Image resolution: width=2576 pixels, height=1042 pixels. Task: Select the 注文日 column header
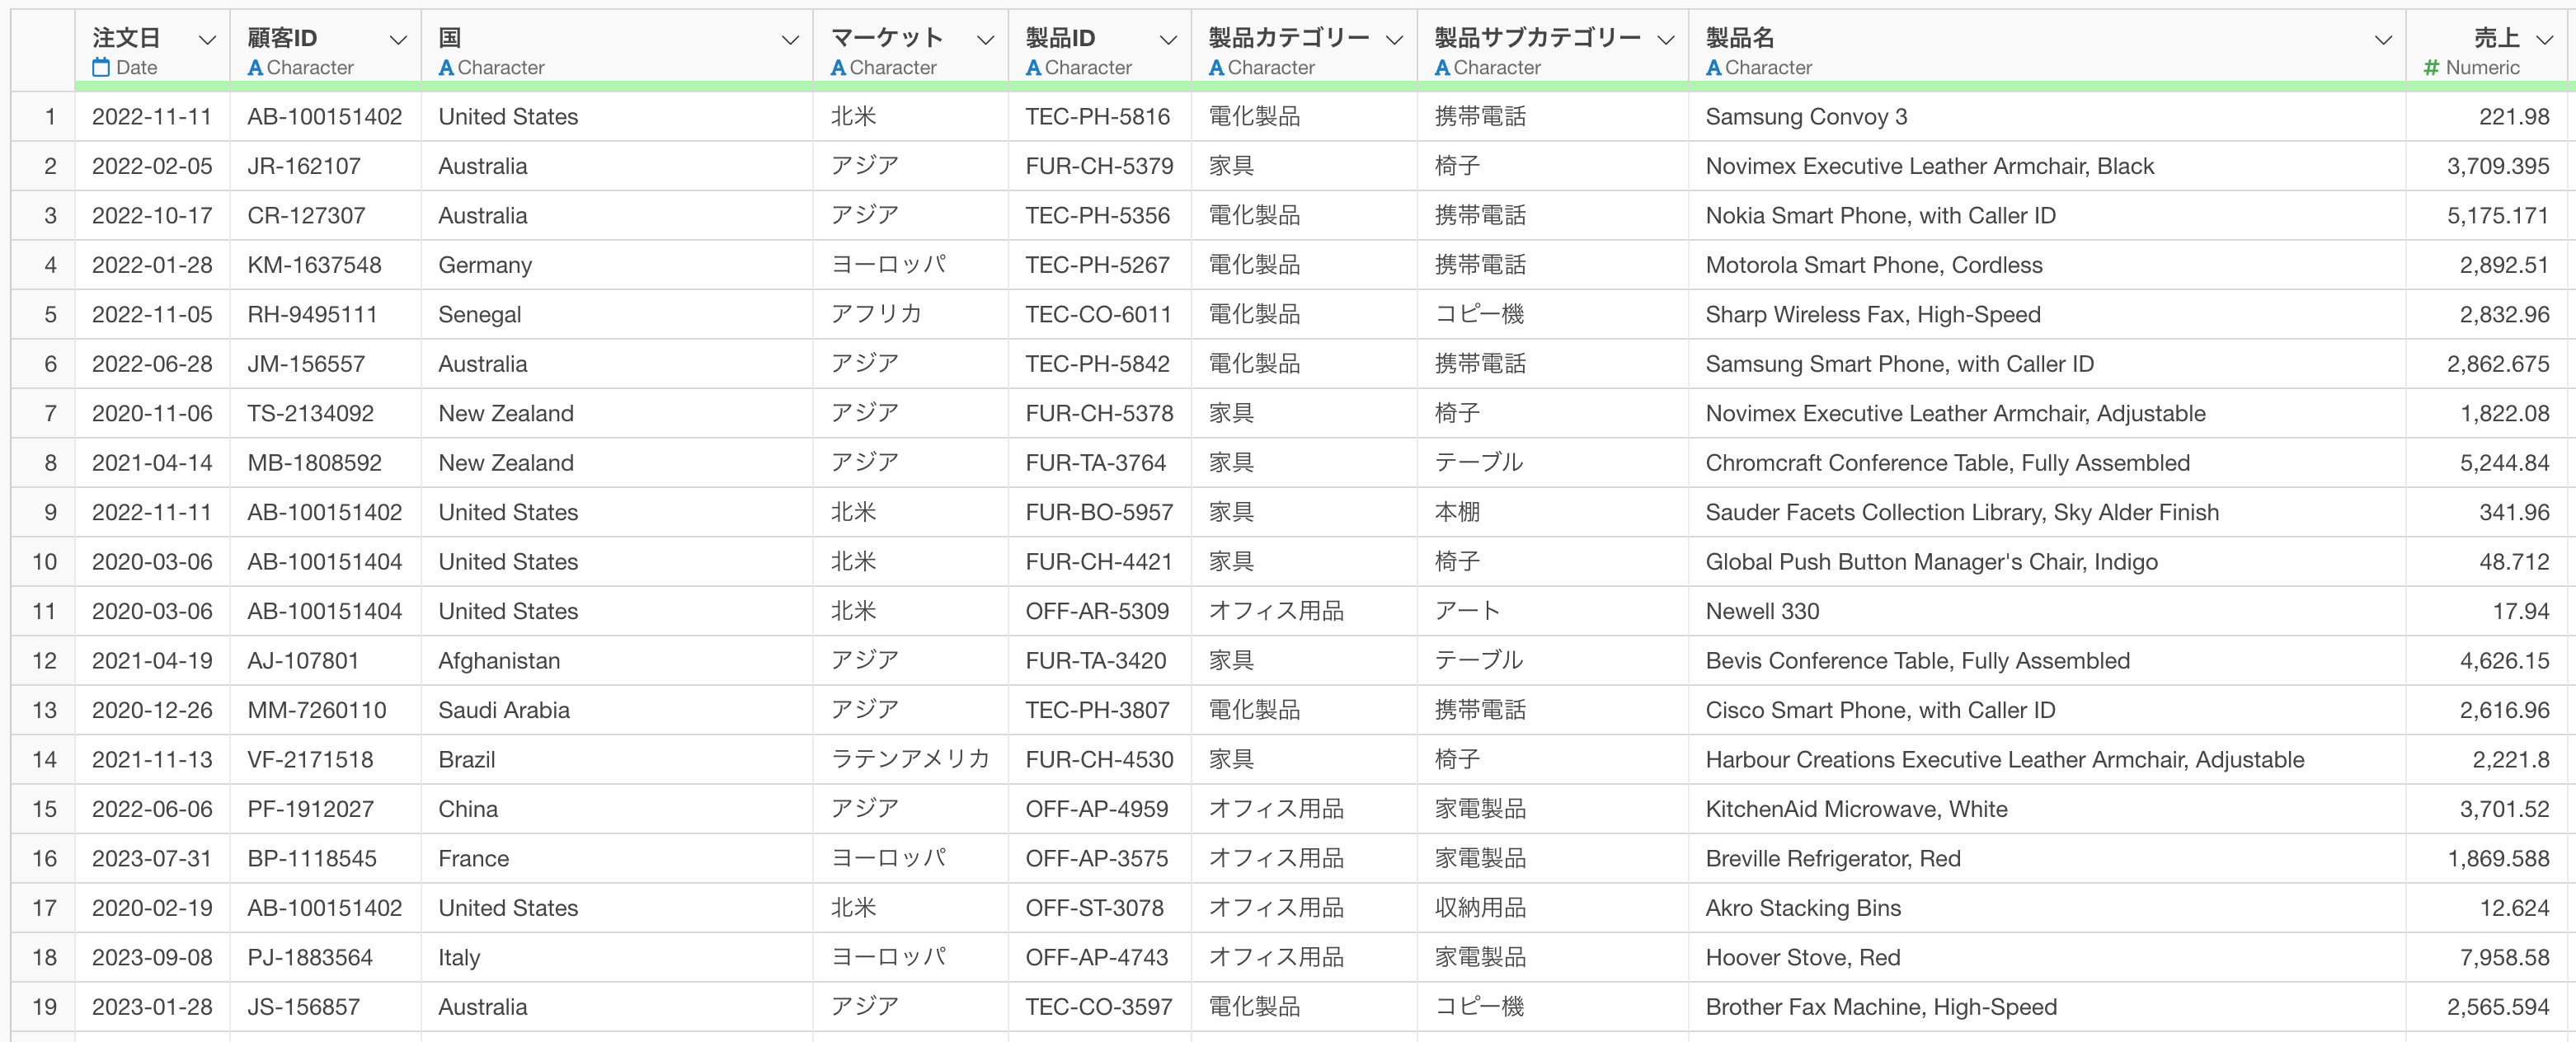point(152,46)
